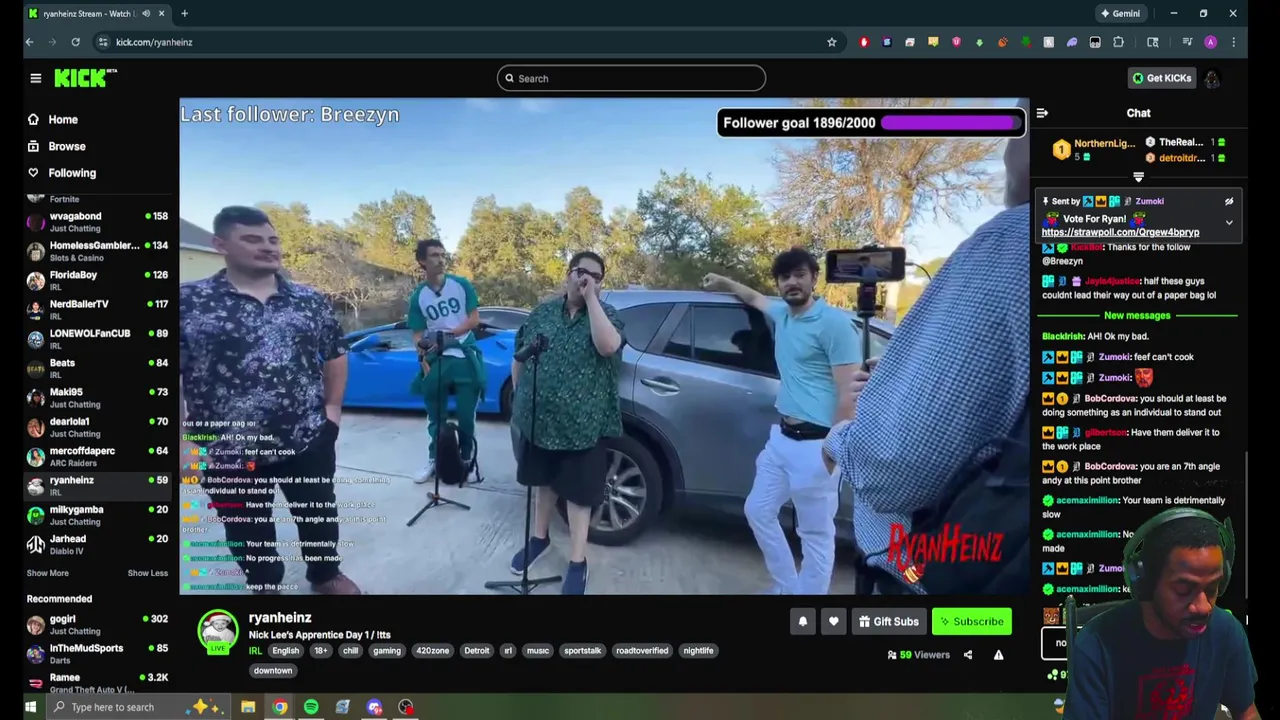The width and height of the screenshot is (1280, 720).
Task: Click the 420zone tag
Action: (432, 651)
